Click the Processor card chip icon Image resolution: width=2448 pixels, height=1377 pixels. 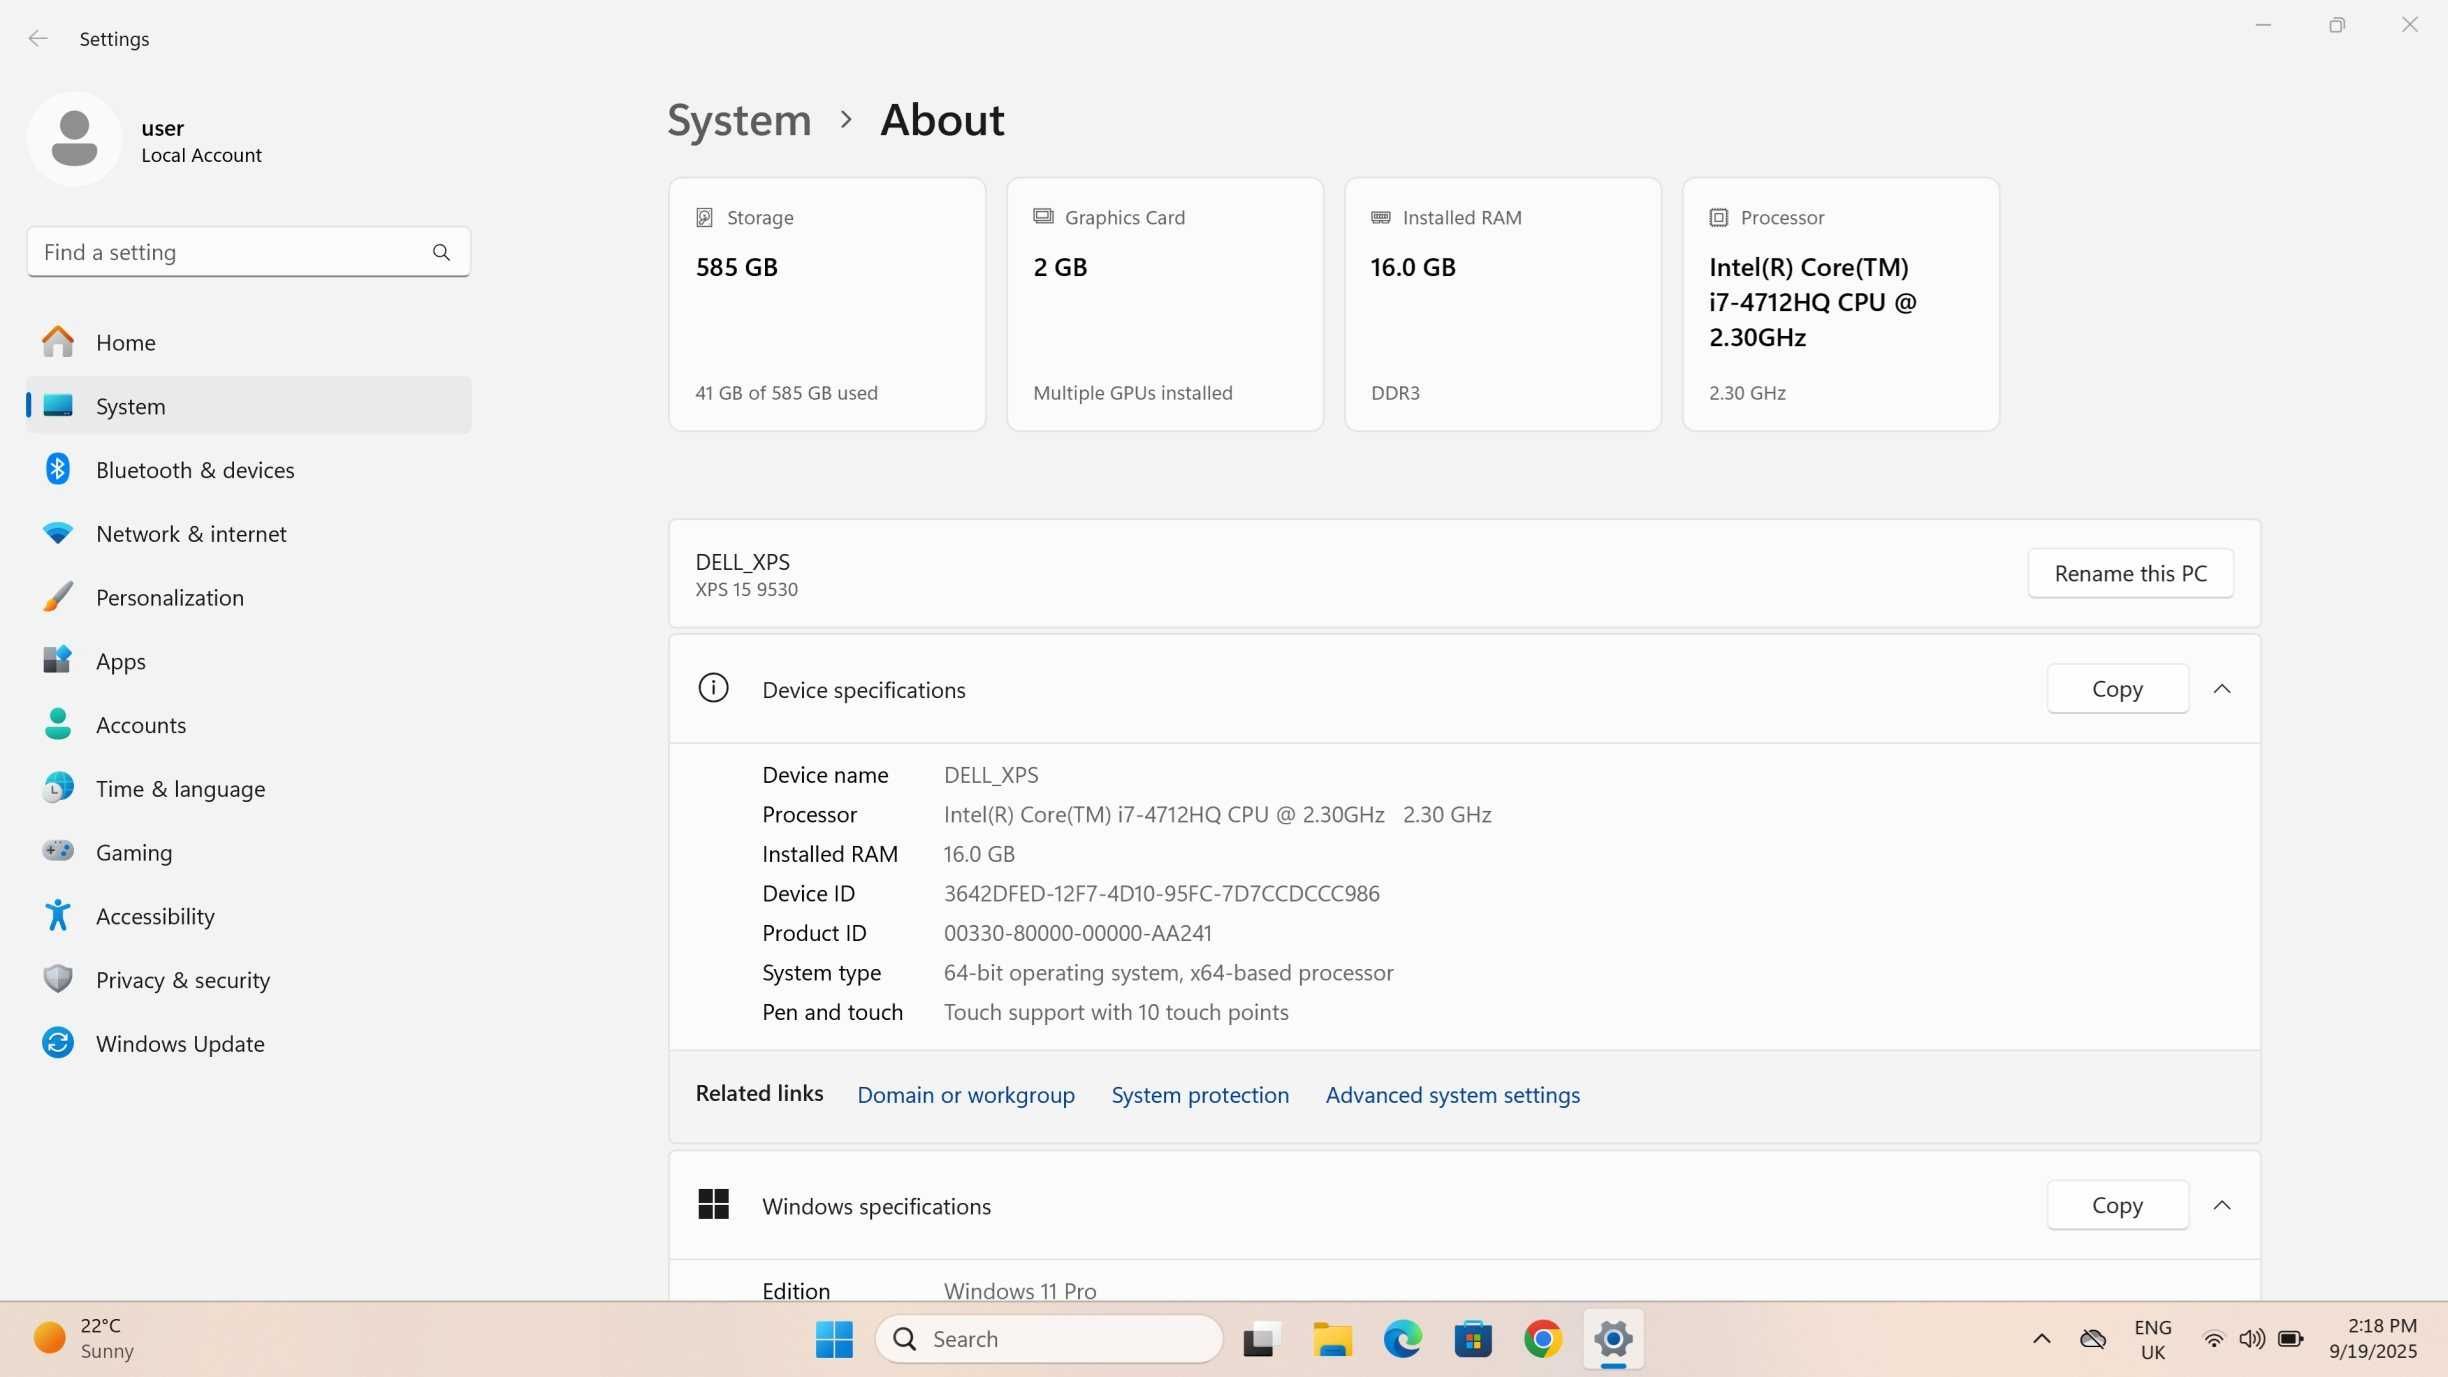[x=1718, y=217]
